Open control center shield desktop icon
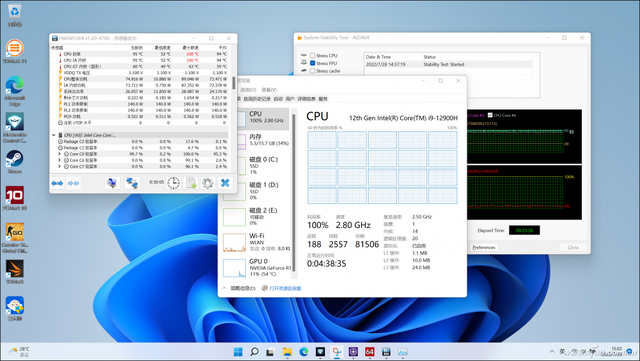 15,127
